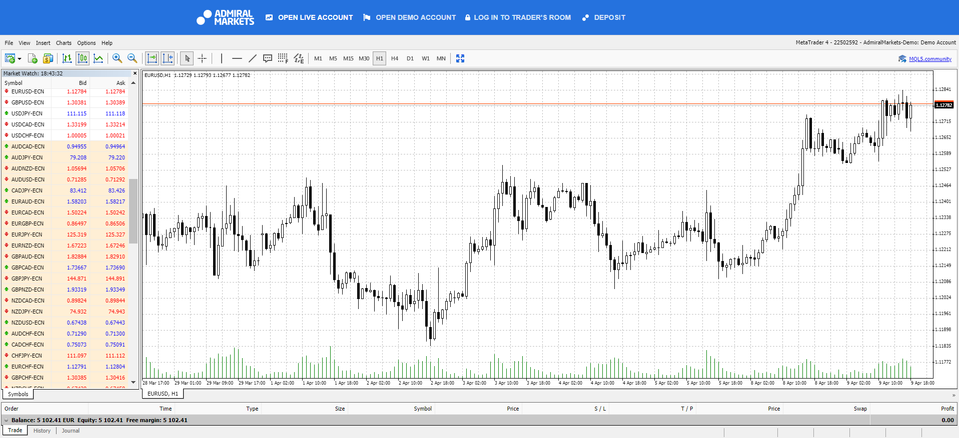
Task: Open the new chart dropdown arrow
Action: [19, 59]
